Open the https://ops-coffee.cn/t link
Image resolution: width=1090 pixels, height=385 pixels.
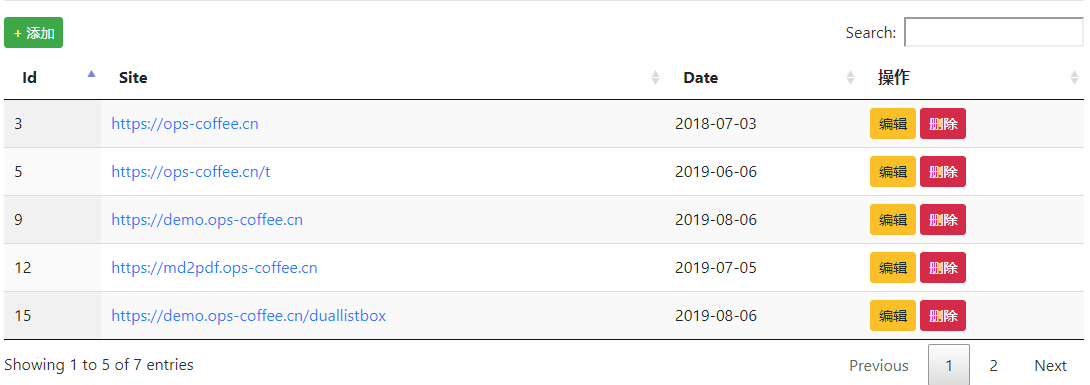pos(190,172)
